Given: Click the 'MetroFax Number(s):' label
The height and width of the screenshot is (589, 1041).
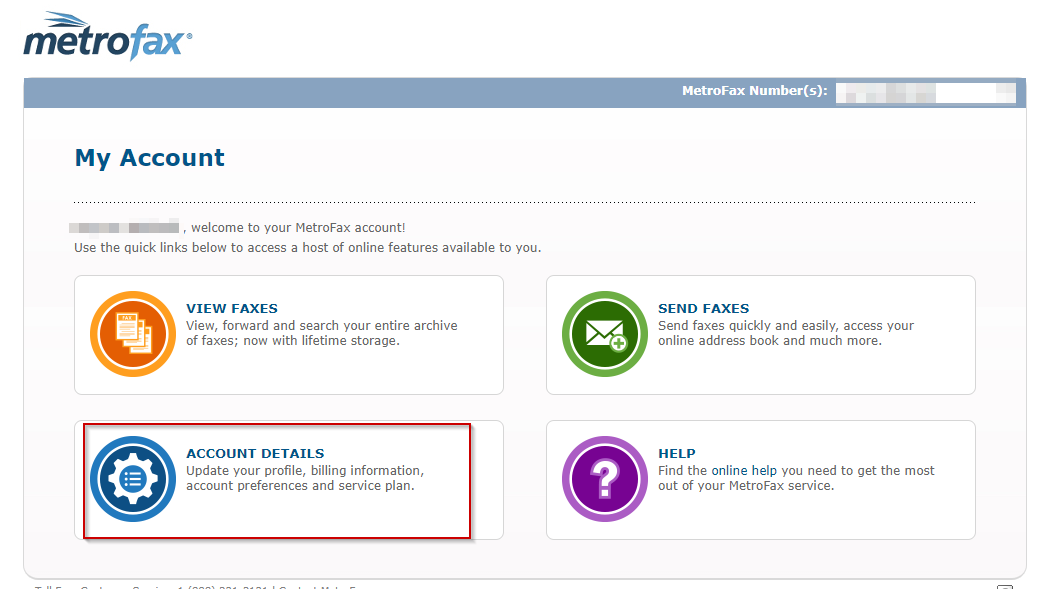Looking at the screenshot, I should 754,91.
